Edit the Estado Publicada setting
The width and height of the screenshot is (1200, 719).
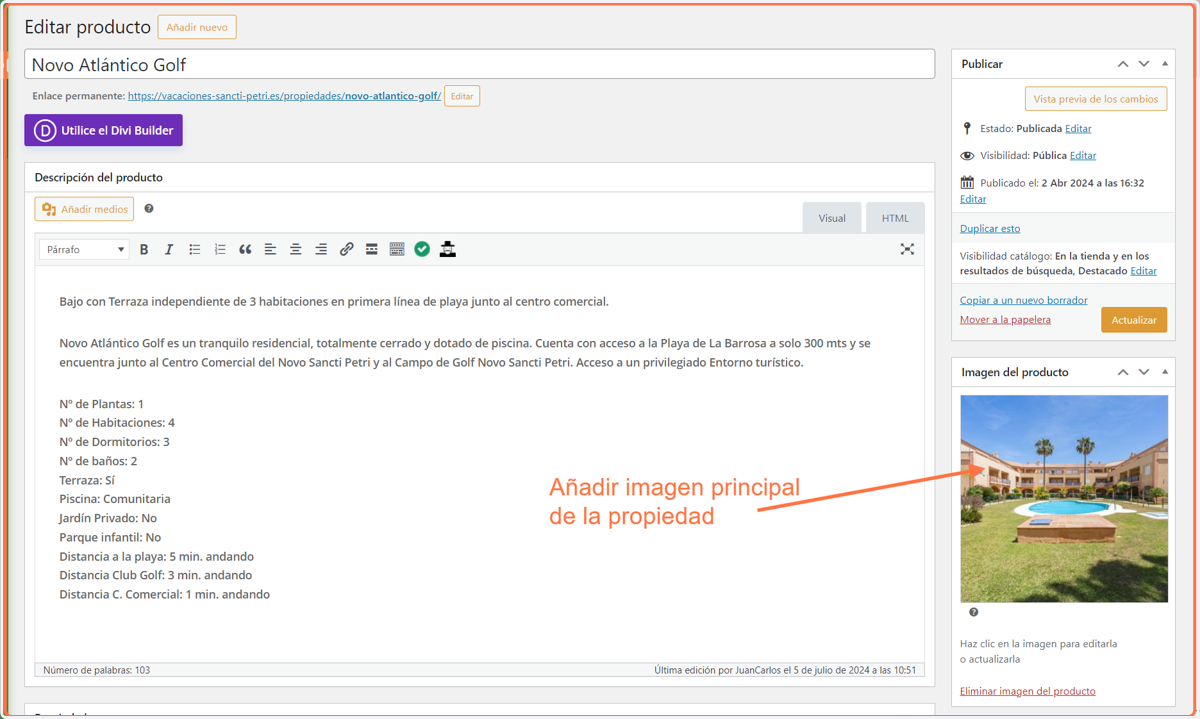tap(1078, 129)
